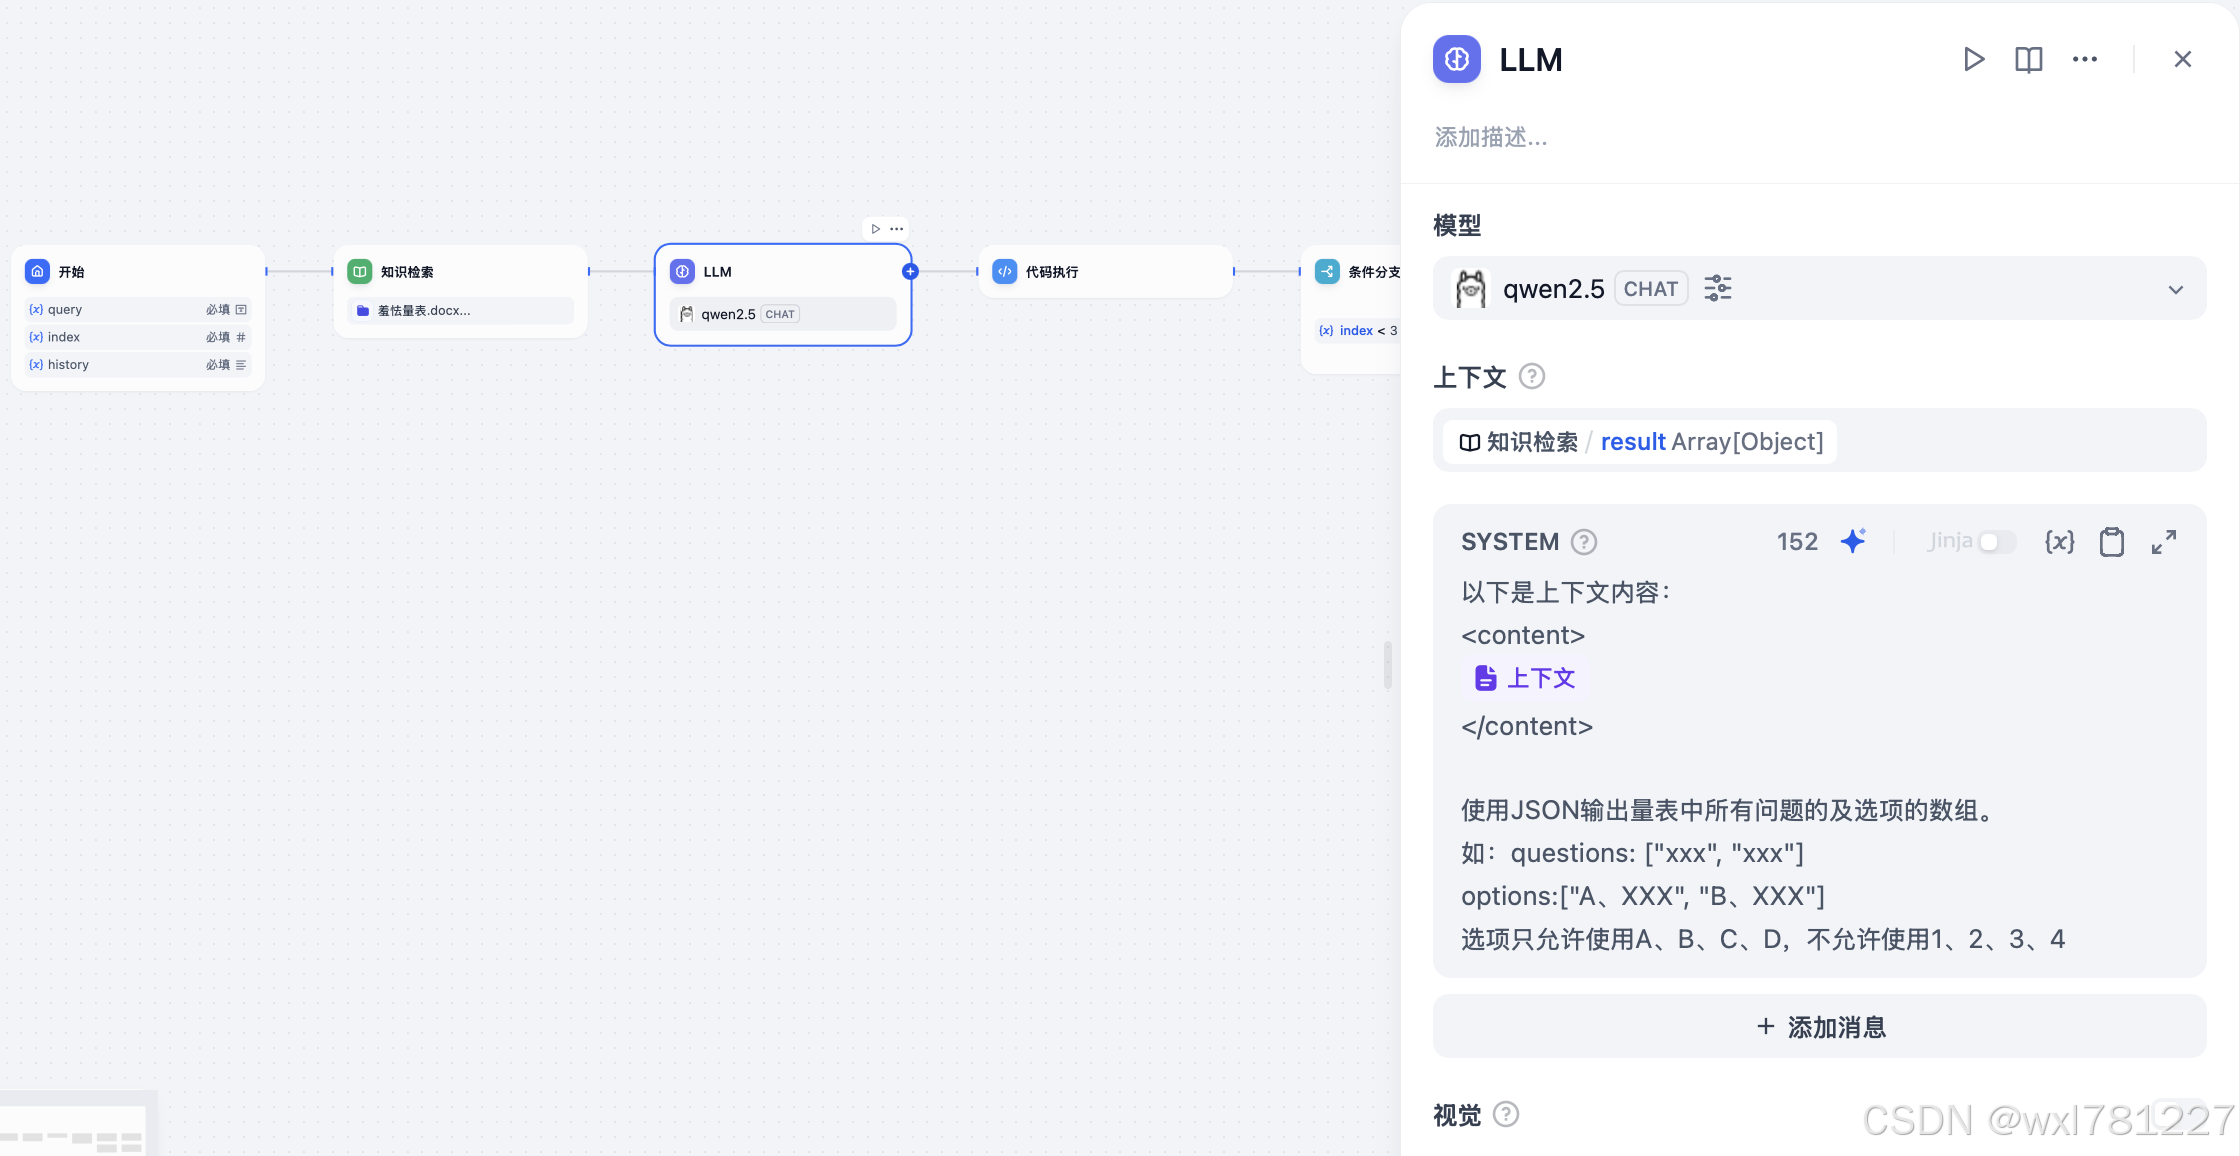Expand model selector chevron arrow
2240x1156 pixels.
coord(2176,290)
